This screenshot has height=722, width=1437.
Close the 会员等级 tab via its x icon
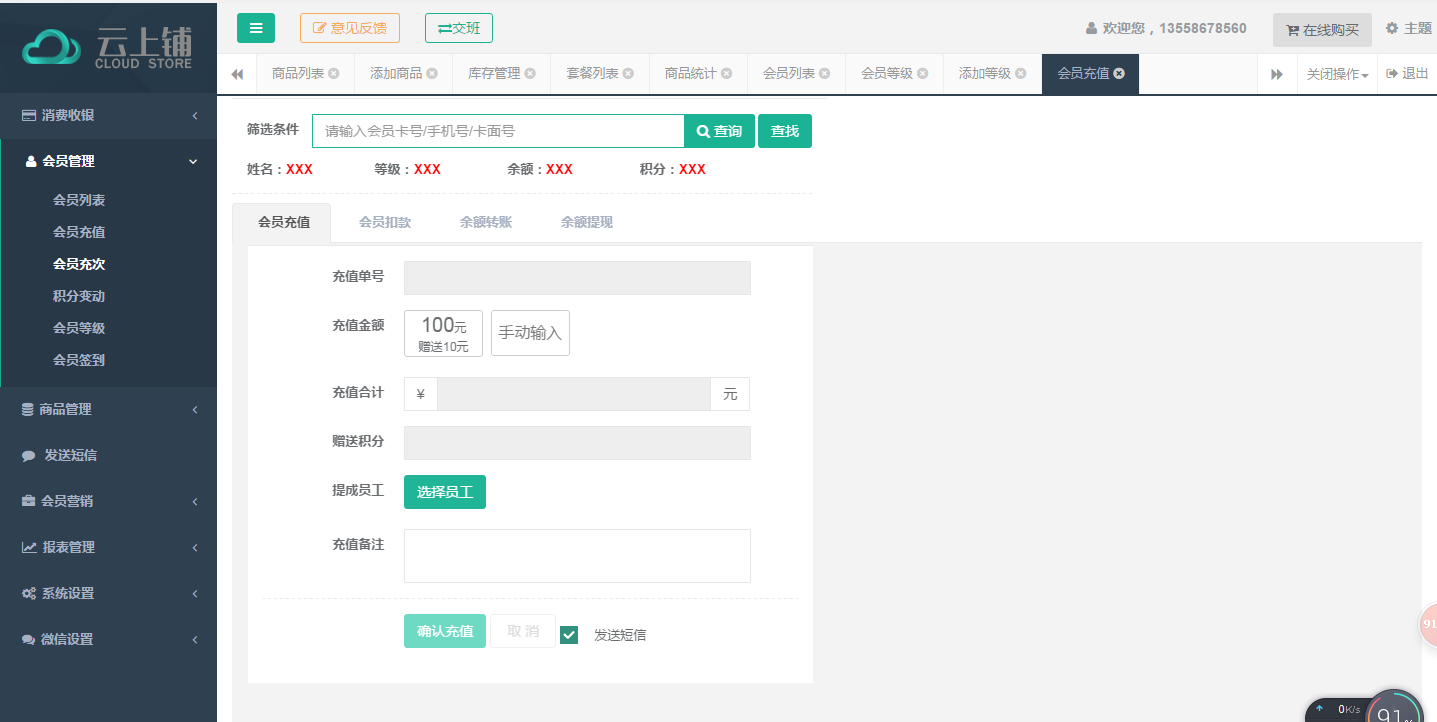[922, 74]
